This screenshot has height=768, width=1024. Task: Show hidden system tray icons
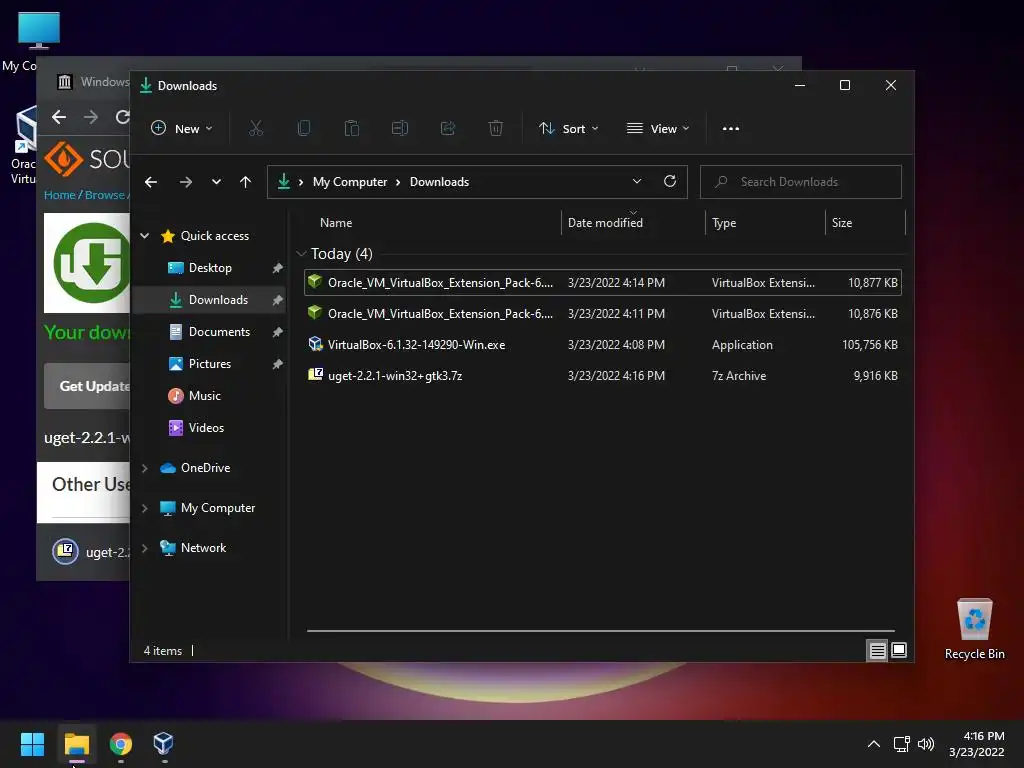[x=874, y=744]
